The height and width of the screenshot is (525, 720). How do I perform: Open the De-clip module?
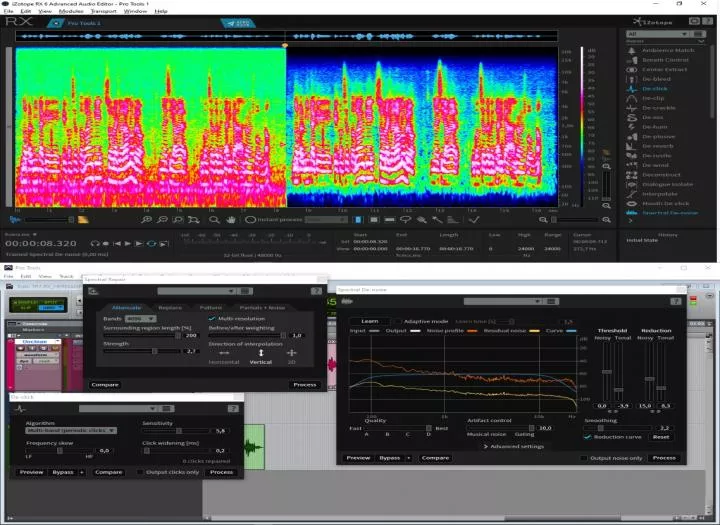click(x=653, y=98)
